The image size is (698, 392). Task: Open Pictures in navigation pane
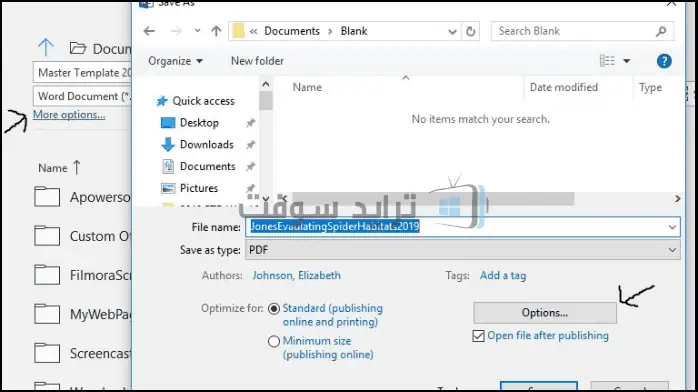click(190, 188)
